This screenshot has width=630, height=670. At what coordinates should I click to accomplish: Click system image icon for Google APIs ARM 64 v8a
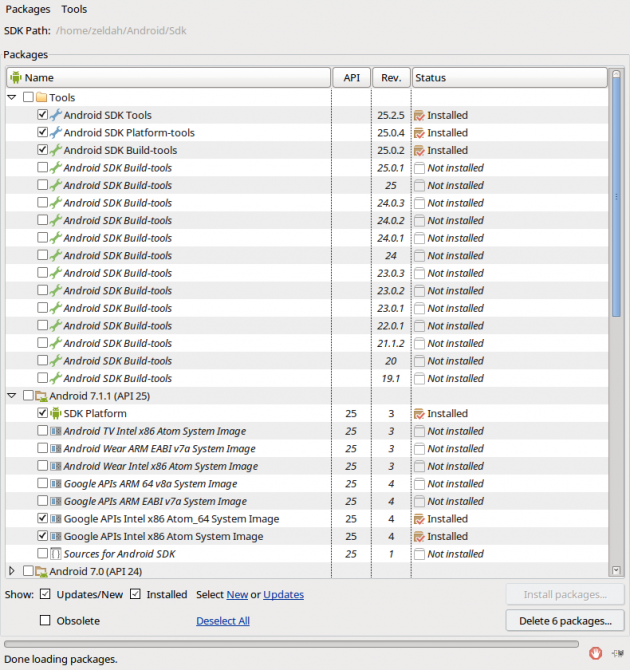click(x=56, y=483)
